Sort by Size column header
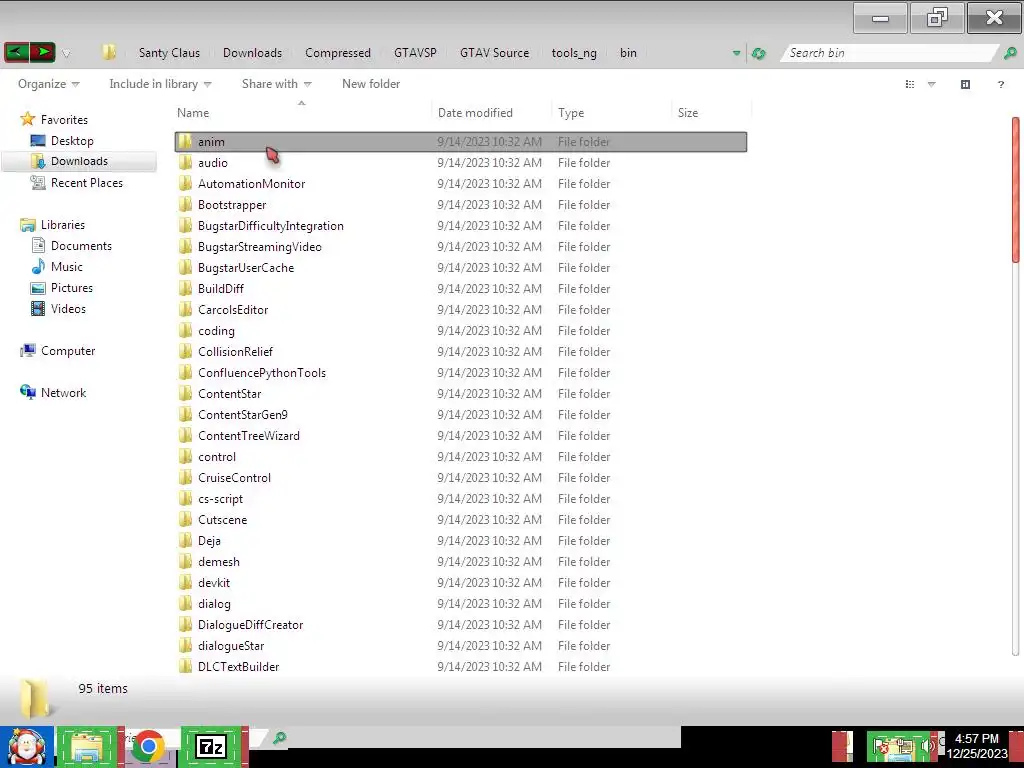The width and height of the screenshot is (1024, 768). 711,112
